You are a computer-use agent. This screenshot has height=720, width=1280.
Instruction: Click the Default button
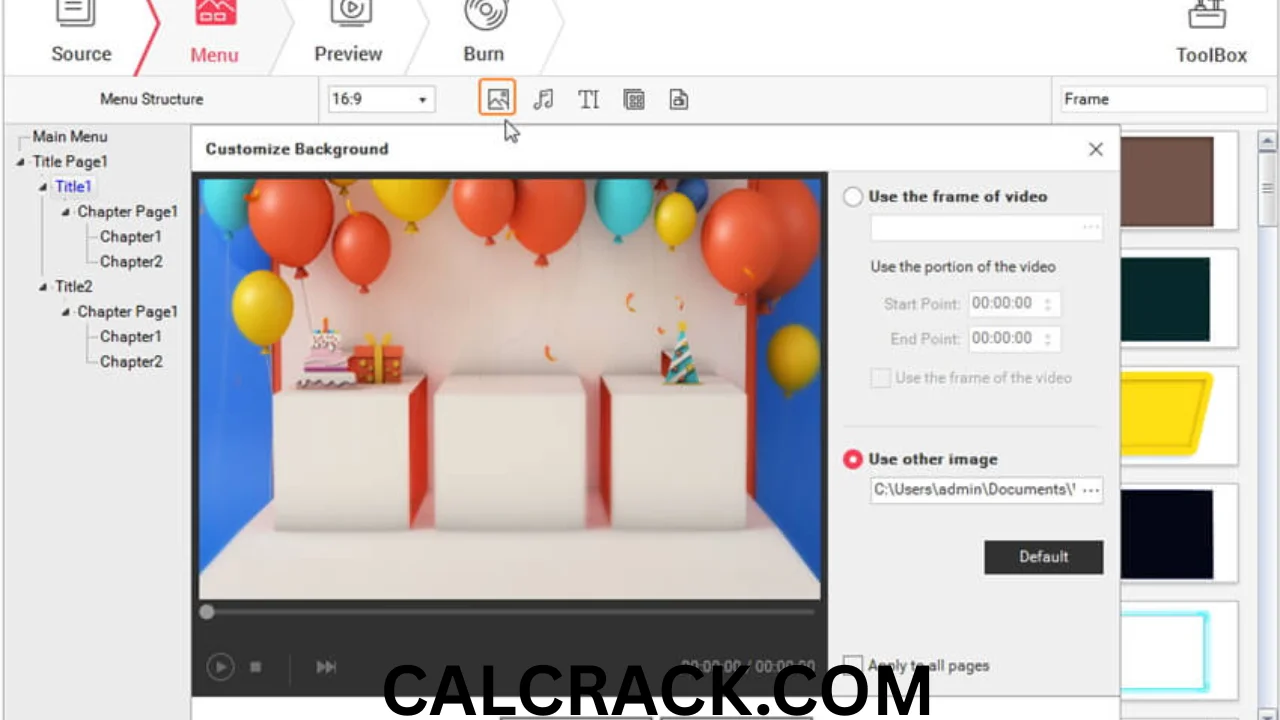click(1044, 557)
